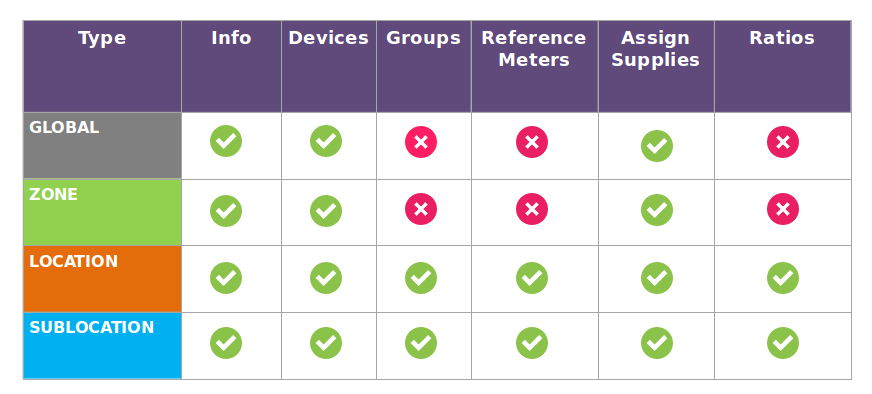Click the red cross for GLOBAL Groups
The image size is (872, 394).
421,142
